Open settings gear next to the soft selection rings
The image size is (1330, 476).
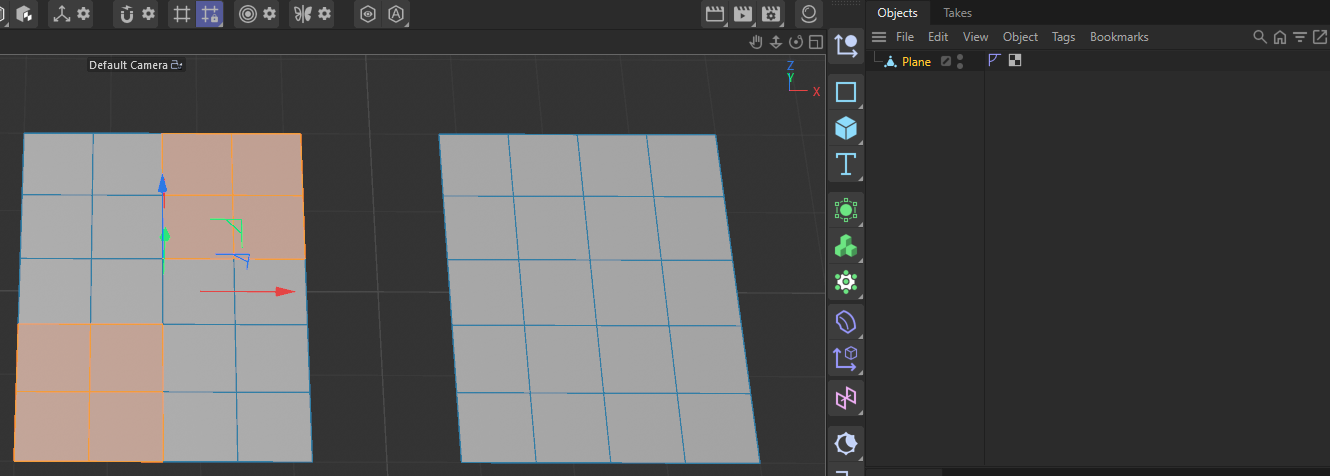pyautogui.click(x=269, y=14)
